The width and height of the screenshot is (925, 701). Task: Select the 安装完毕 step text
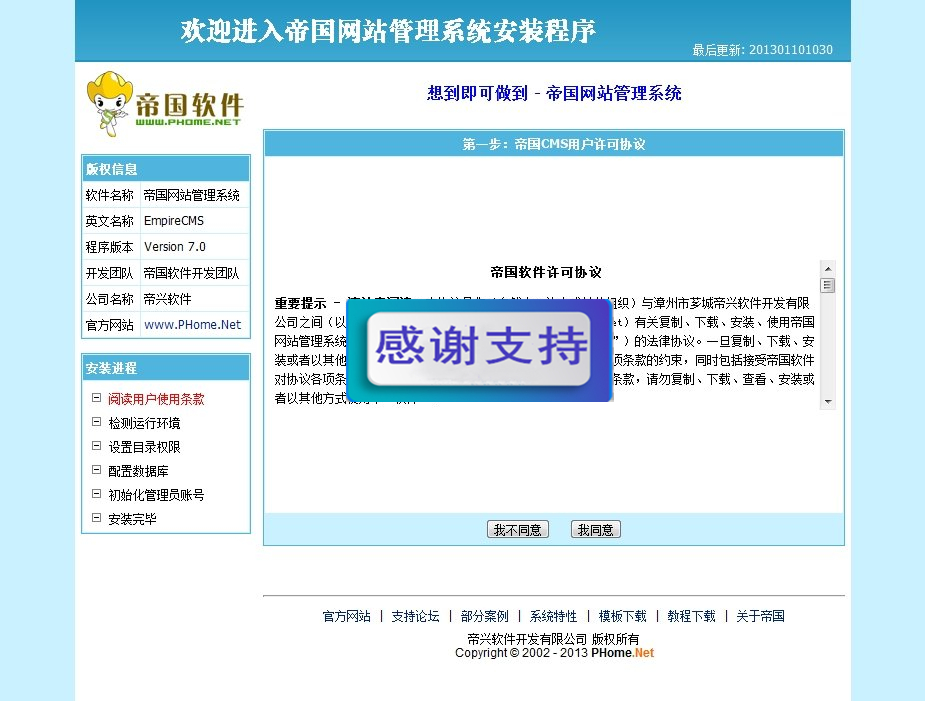(132, 519)
